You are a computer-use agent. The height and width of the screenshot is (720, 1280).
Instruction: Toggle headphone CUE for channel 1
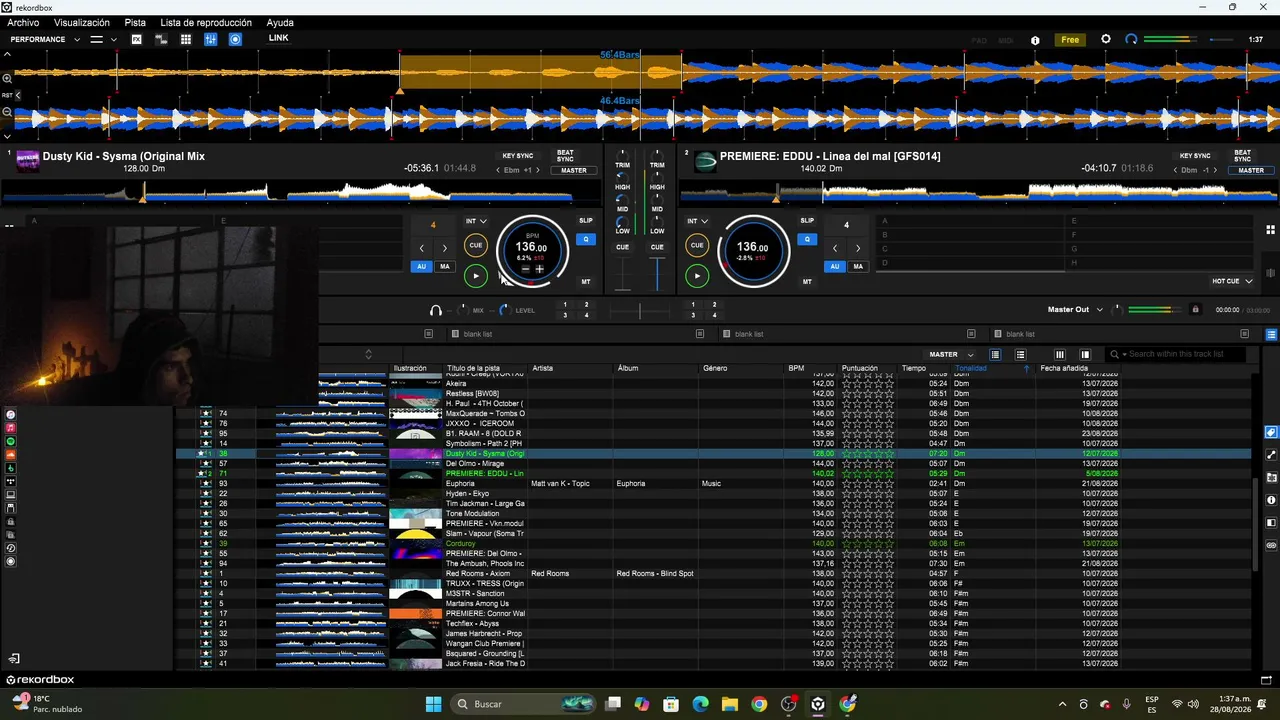623,247
